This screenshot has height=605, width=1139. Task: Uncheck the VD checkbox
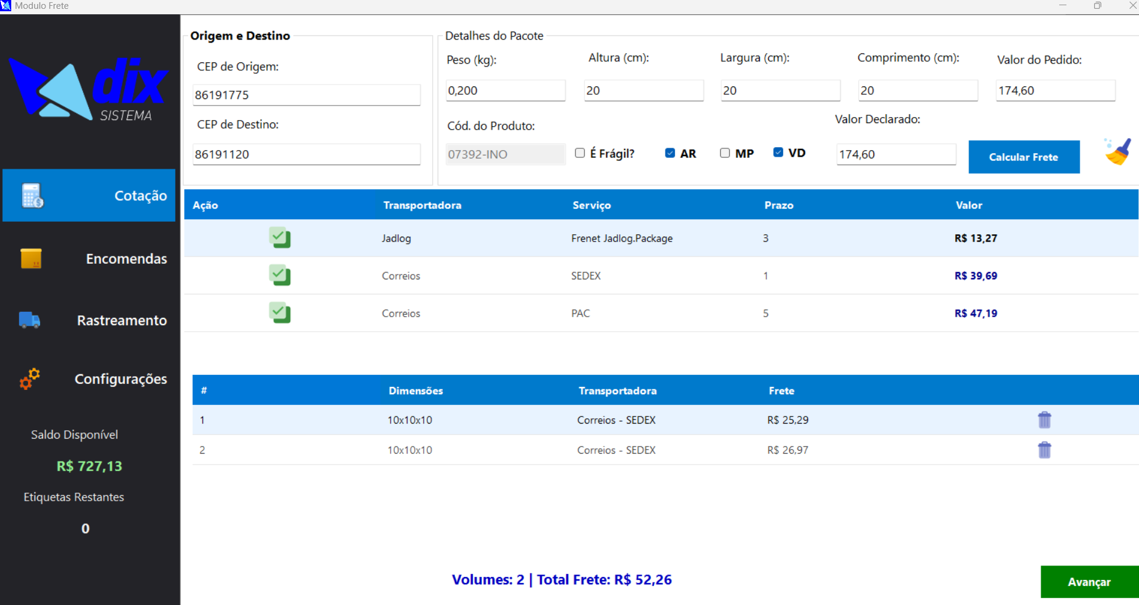coord(778,153)
